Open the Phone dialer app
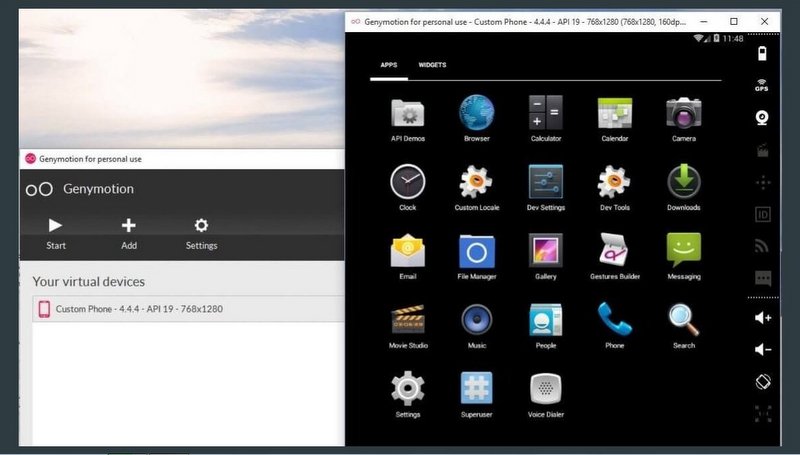 point(614,325)
